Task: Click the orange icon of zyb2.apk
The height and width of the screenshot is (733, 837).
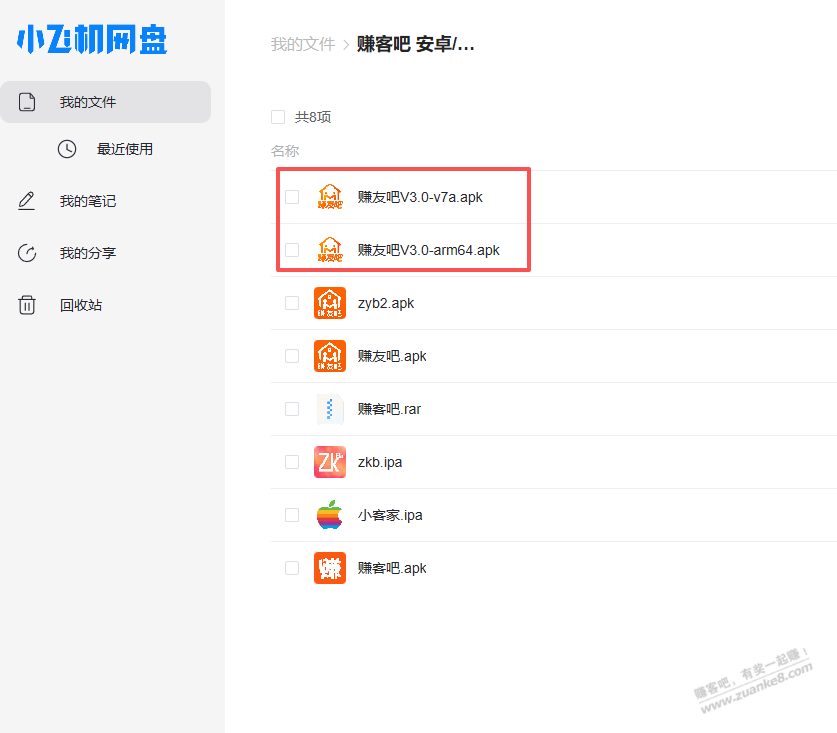Action: click(330, 303)
